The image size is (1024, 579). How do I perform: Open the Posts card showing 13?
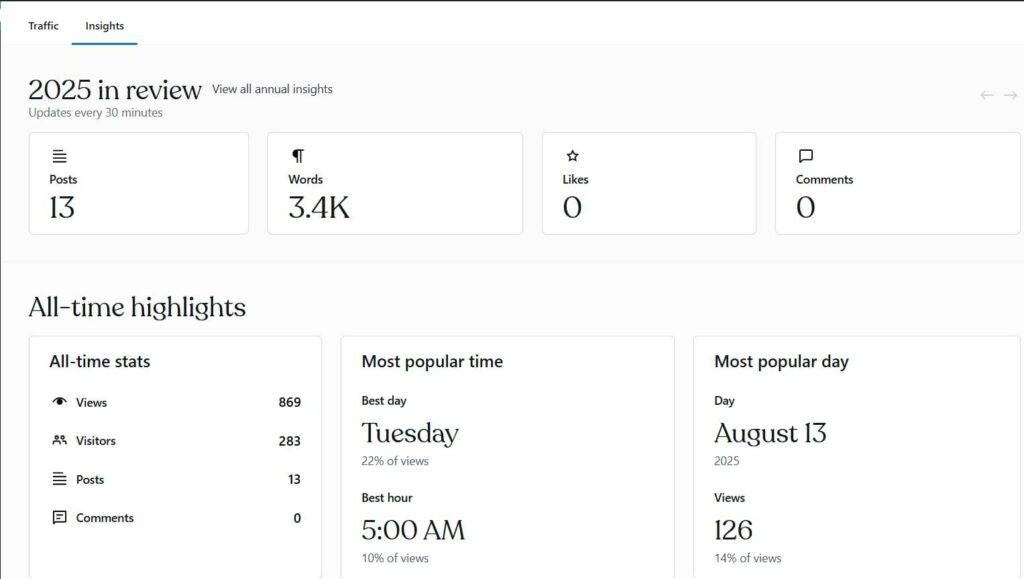pos(138,183)
